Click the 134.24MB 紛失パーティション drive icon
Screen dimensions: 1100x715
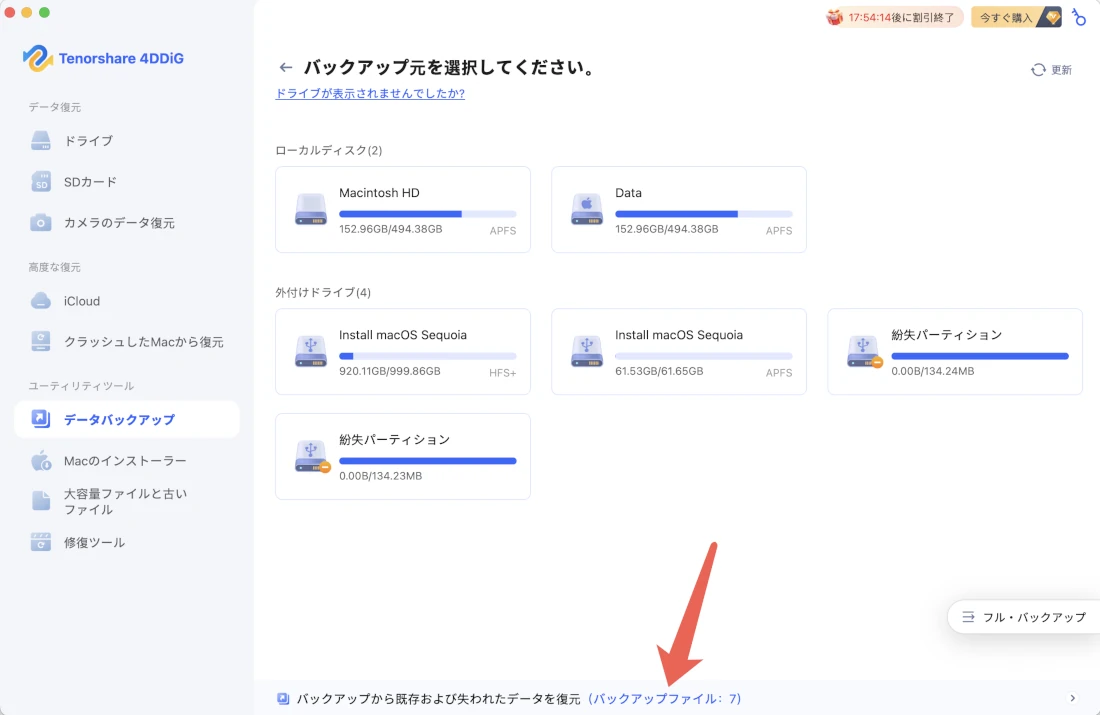point(864,352)
